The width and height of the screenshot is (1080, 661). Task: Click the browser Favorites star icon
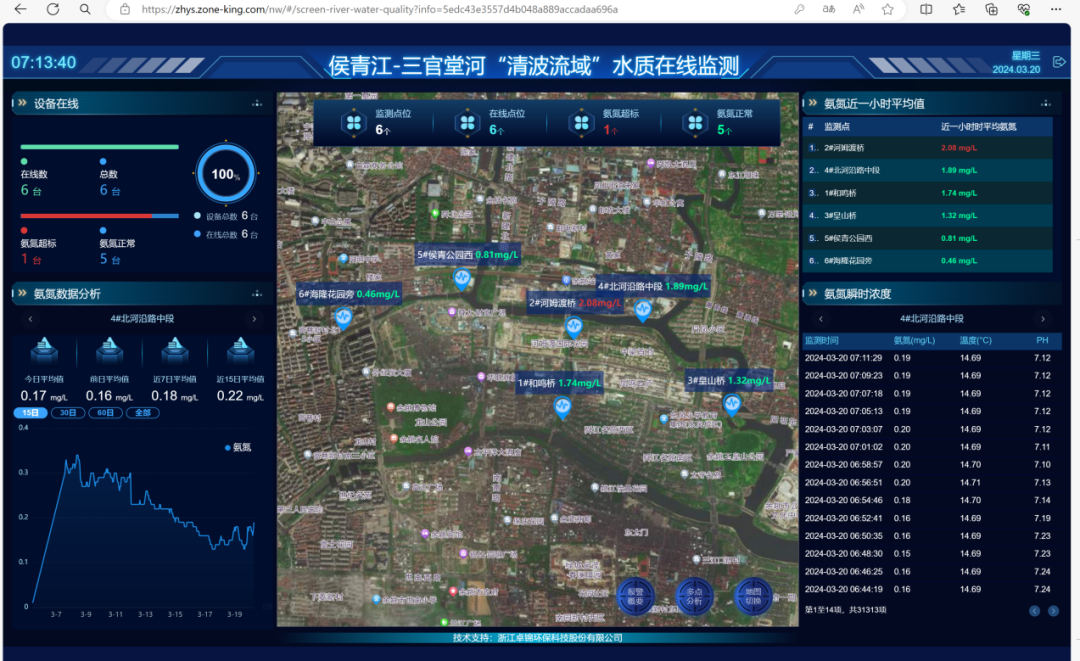point(888,9)
